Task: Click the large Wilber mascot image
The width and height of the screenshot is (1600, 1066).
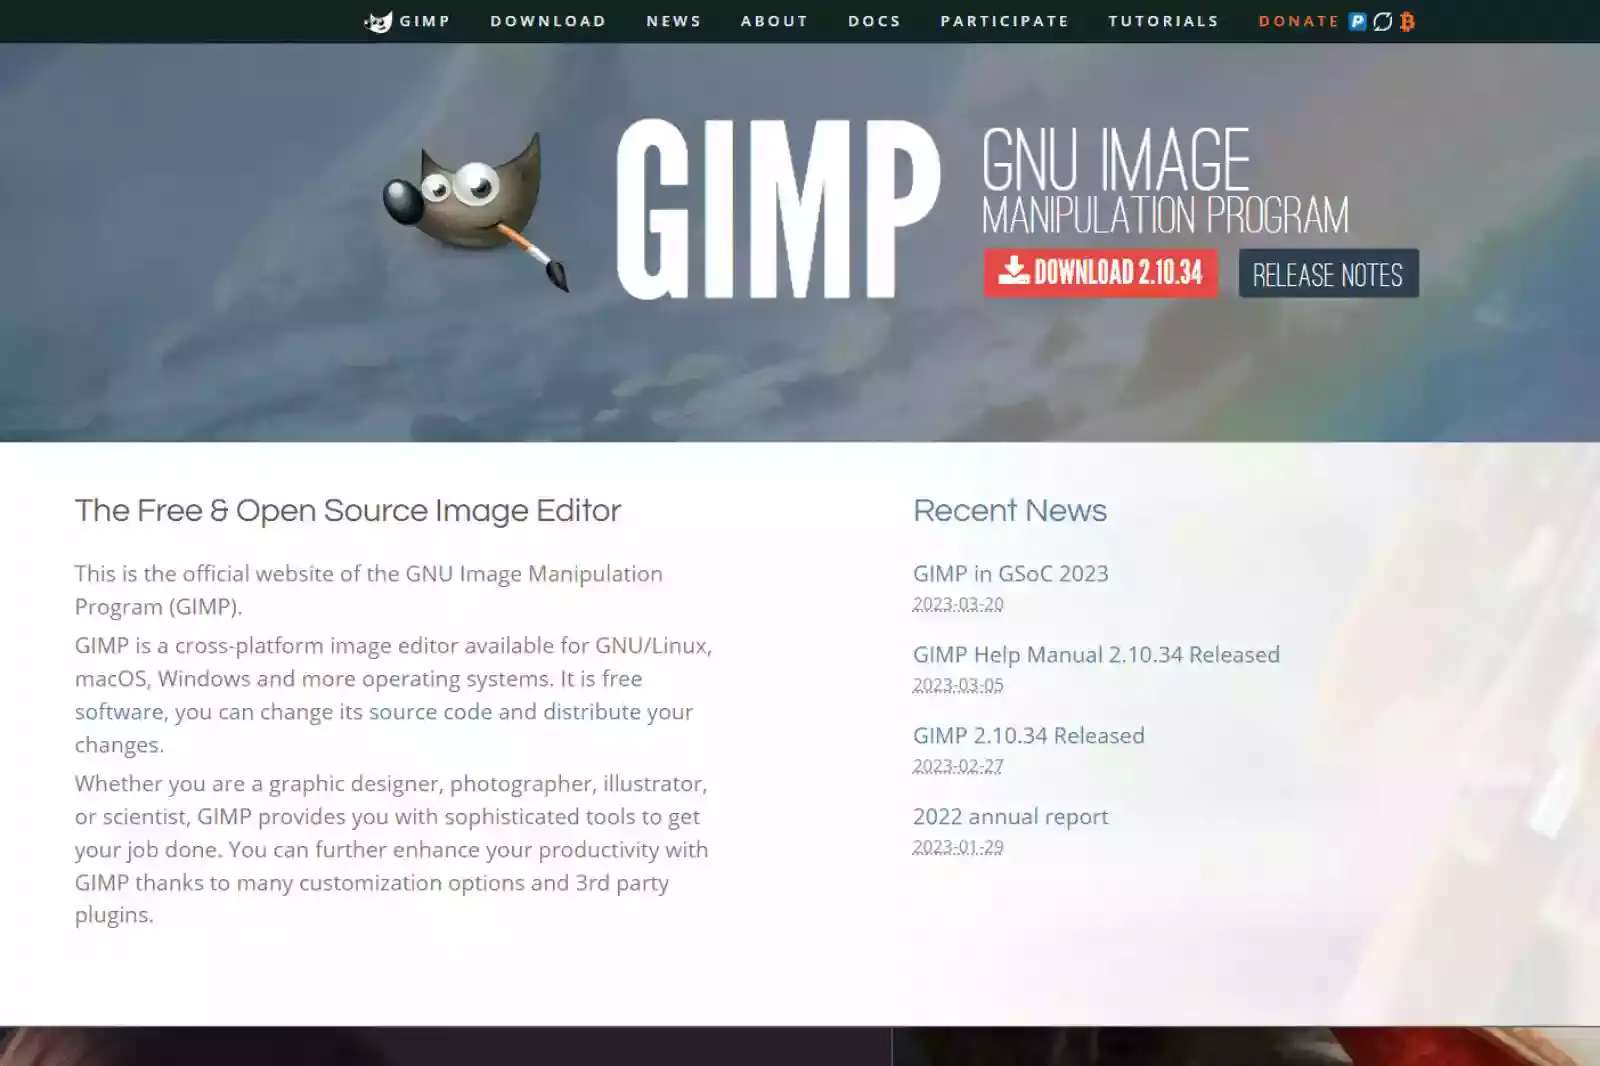Action: (x=476, y=209)
